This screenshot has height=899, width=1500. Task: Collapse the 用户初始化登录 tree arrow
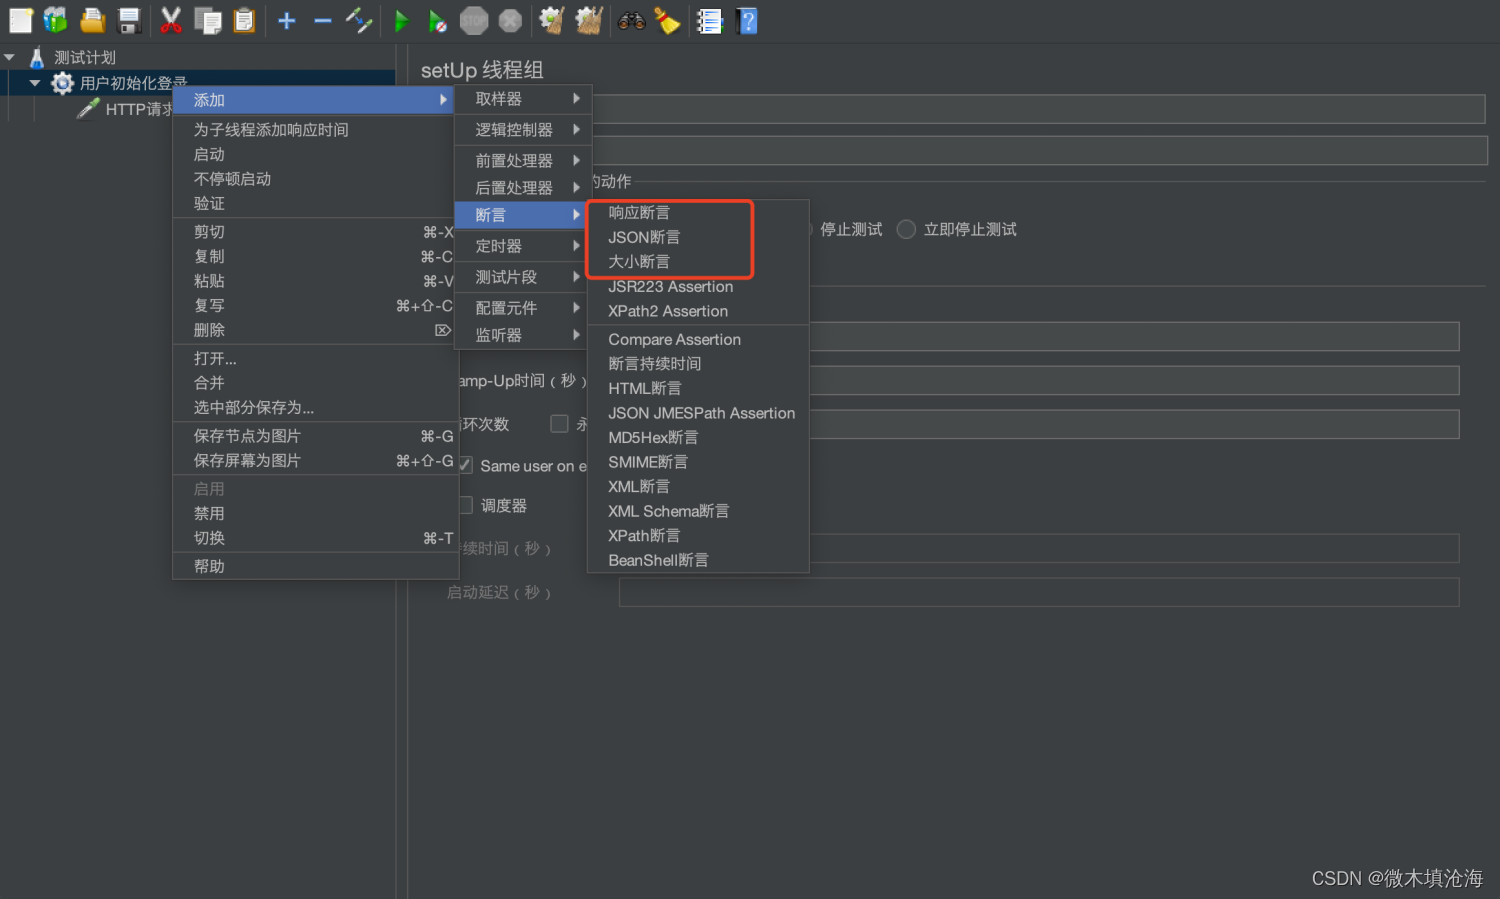pos(34,83)
